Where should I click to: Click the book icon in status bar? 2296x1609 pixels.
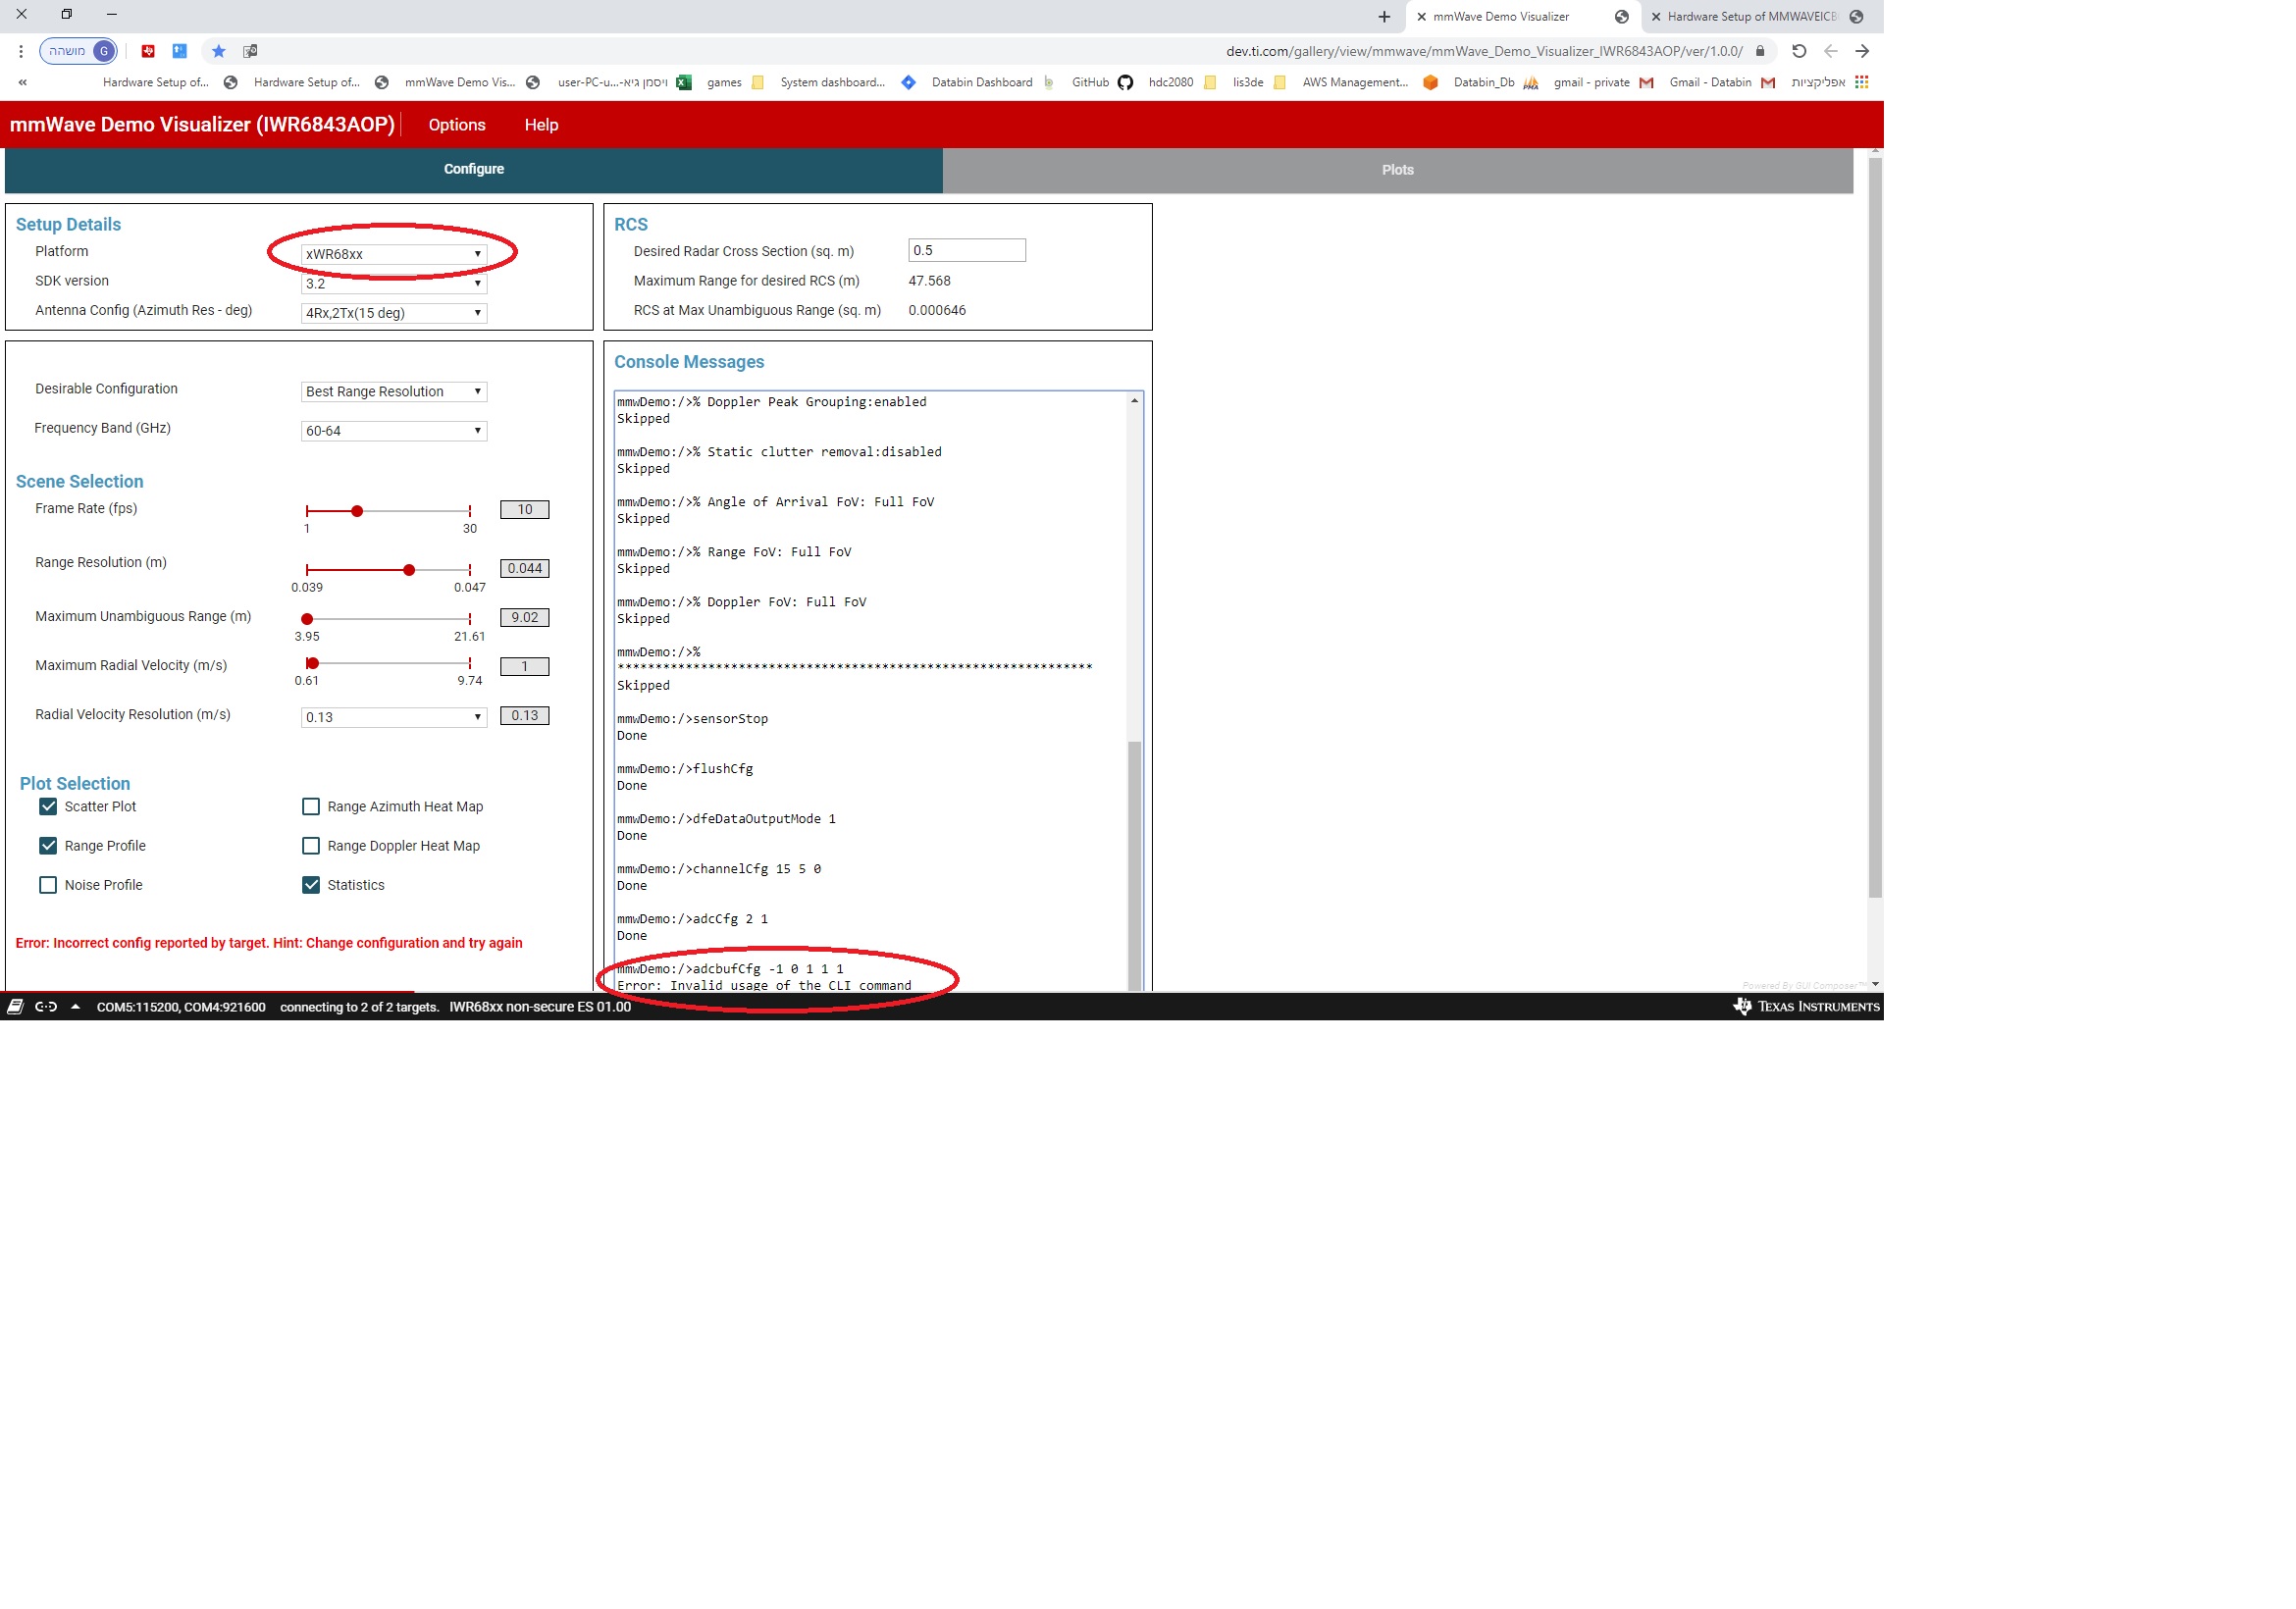[15, 1007]
